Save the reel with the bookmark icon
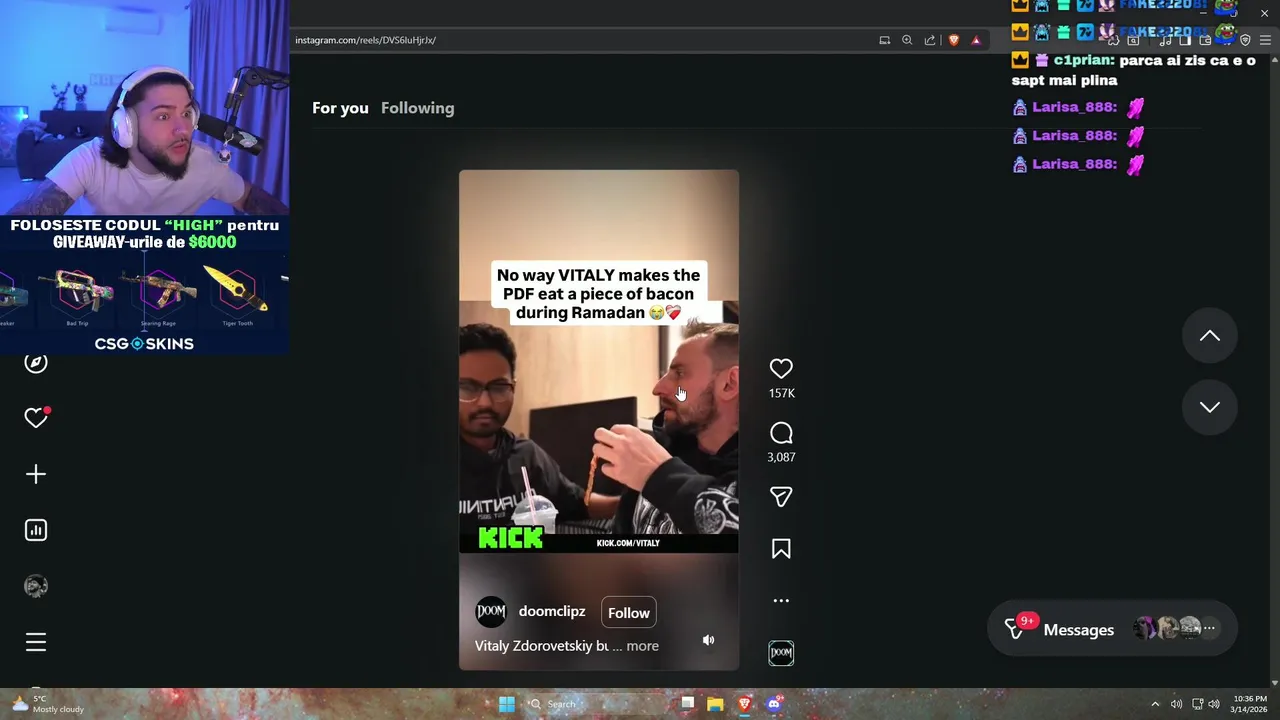 click(x=781, y=549)
